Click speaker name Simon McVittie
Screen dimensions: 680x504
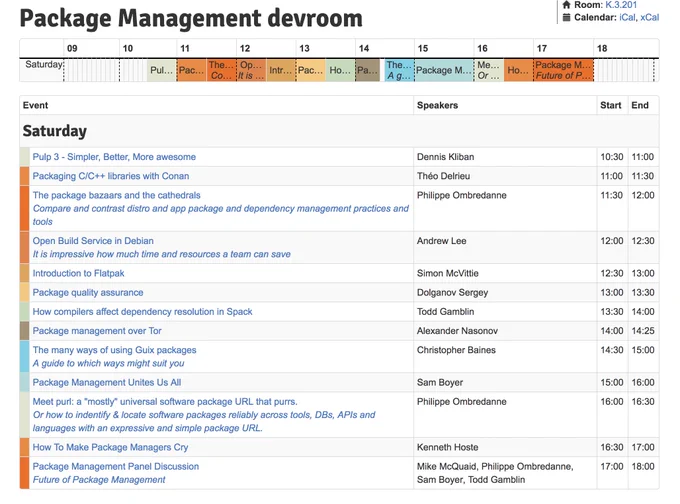click(x=448, y=273)
